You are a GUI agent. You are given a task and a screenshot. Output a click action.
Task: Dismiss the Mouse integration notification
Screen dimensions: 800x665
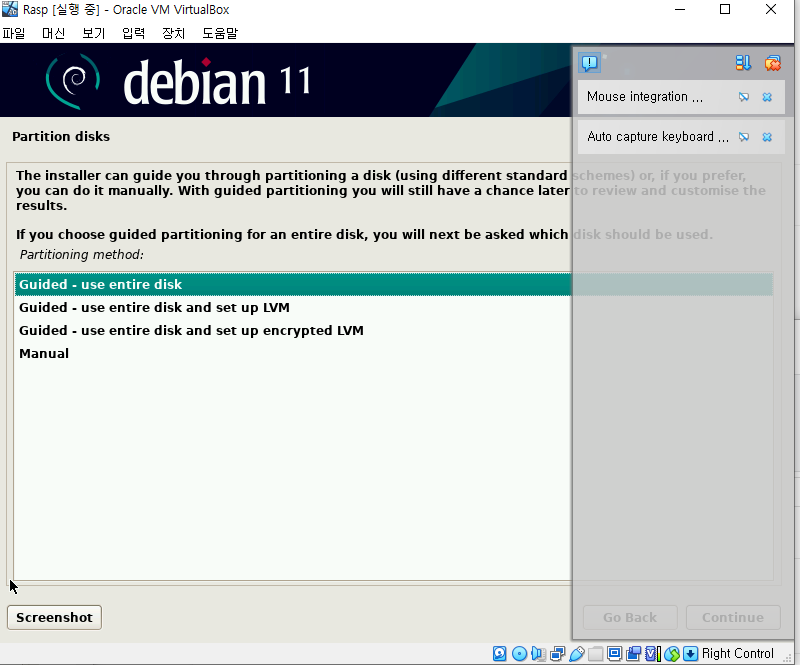tap(767, 97)
